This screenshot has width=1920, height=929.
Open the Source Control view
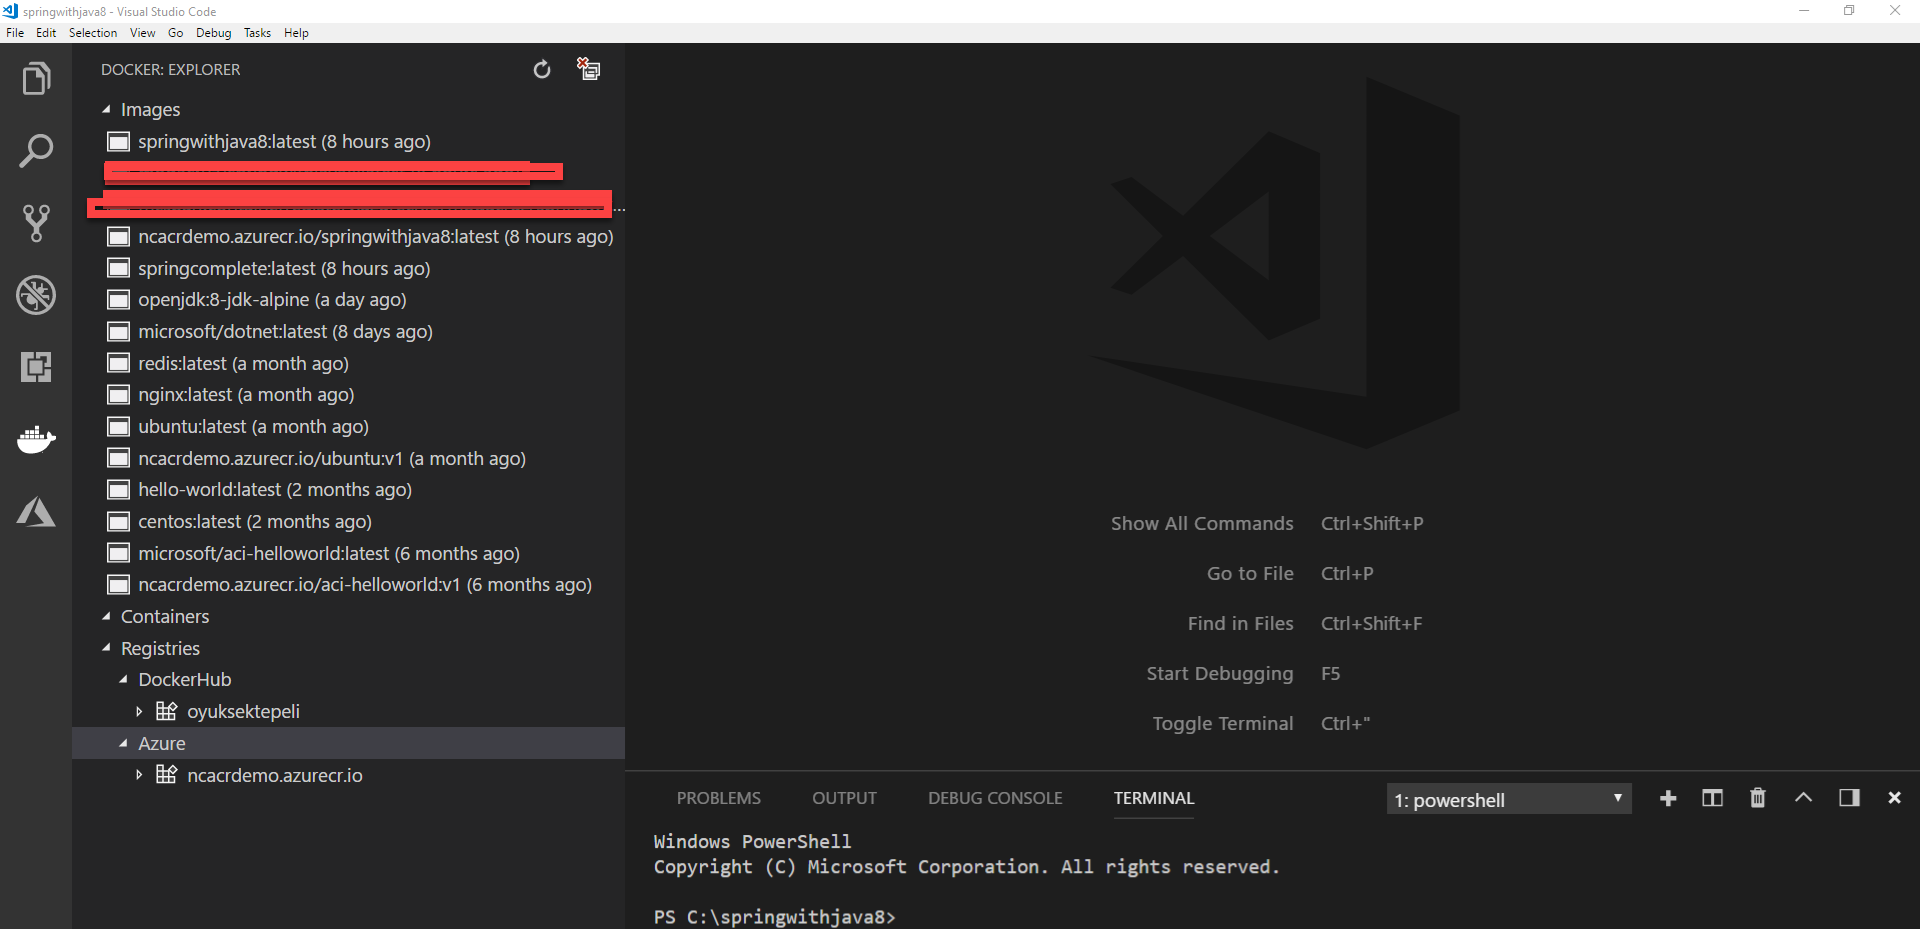pos(36,223)
